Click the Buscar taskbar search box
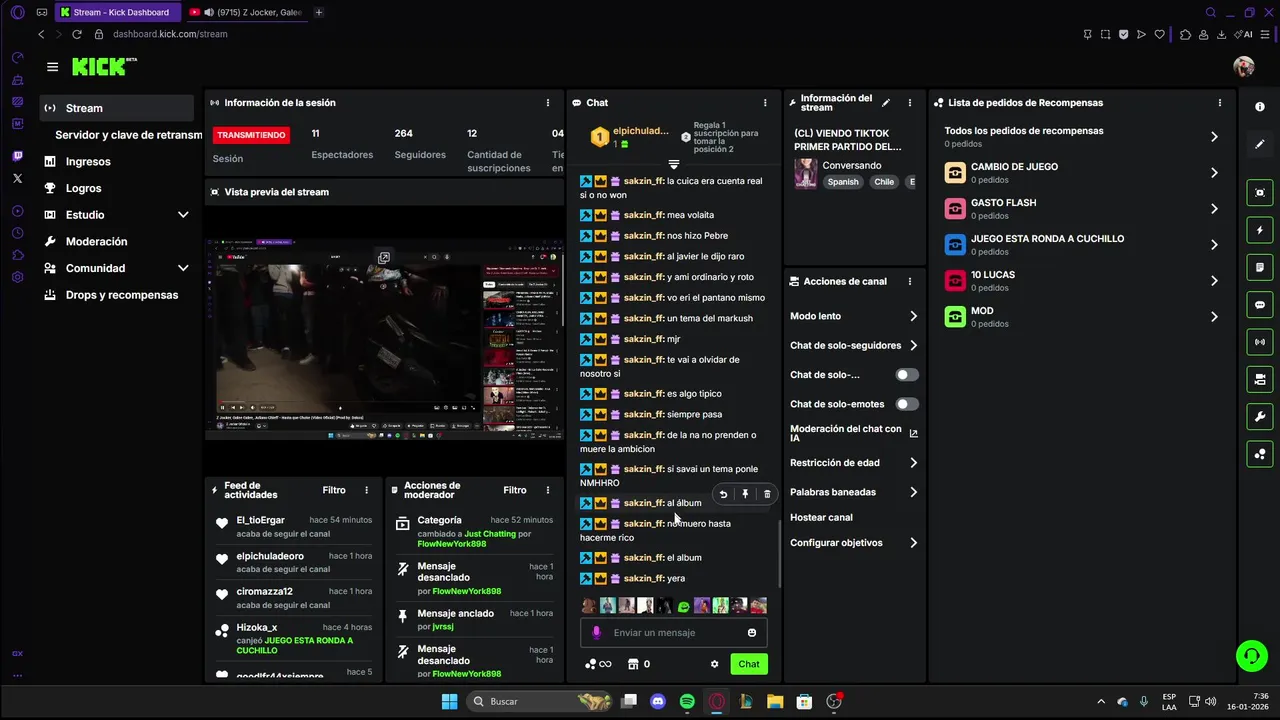Viewport: 1280px width, 720px height. click(x=540, y=702)
